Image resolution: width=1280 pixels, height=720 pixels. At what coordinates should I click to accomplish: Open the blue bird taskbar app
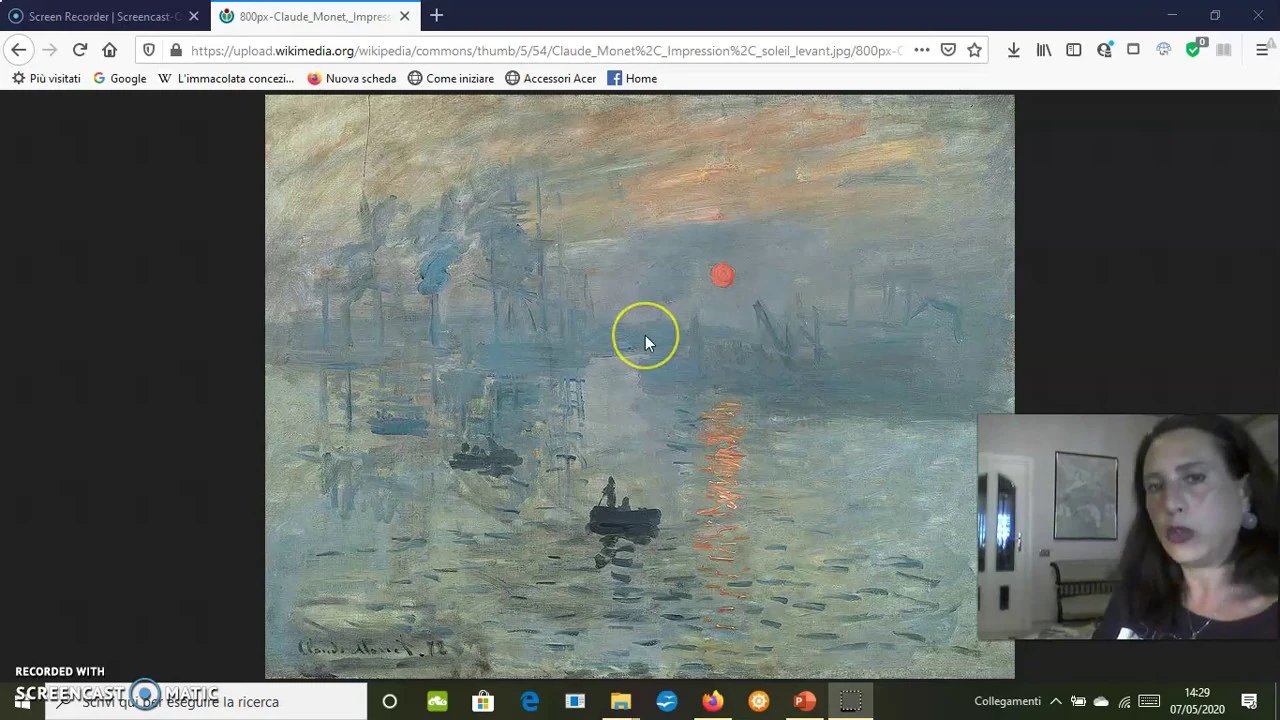(667, 701)
